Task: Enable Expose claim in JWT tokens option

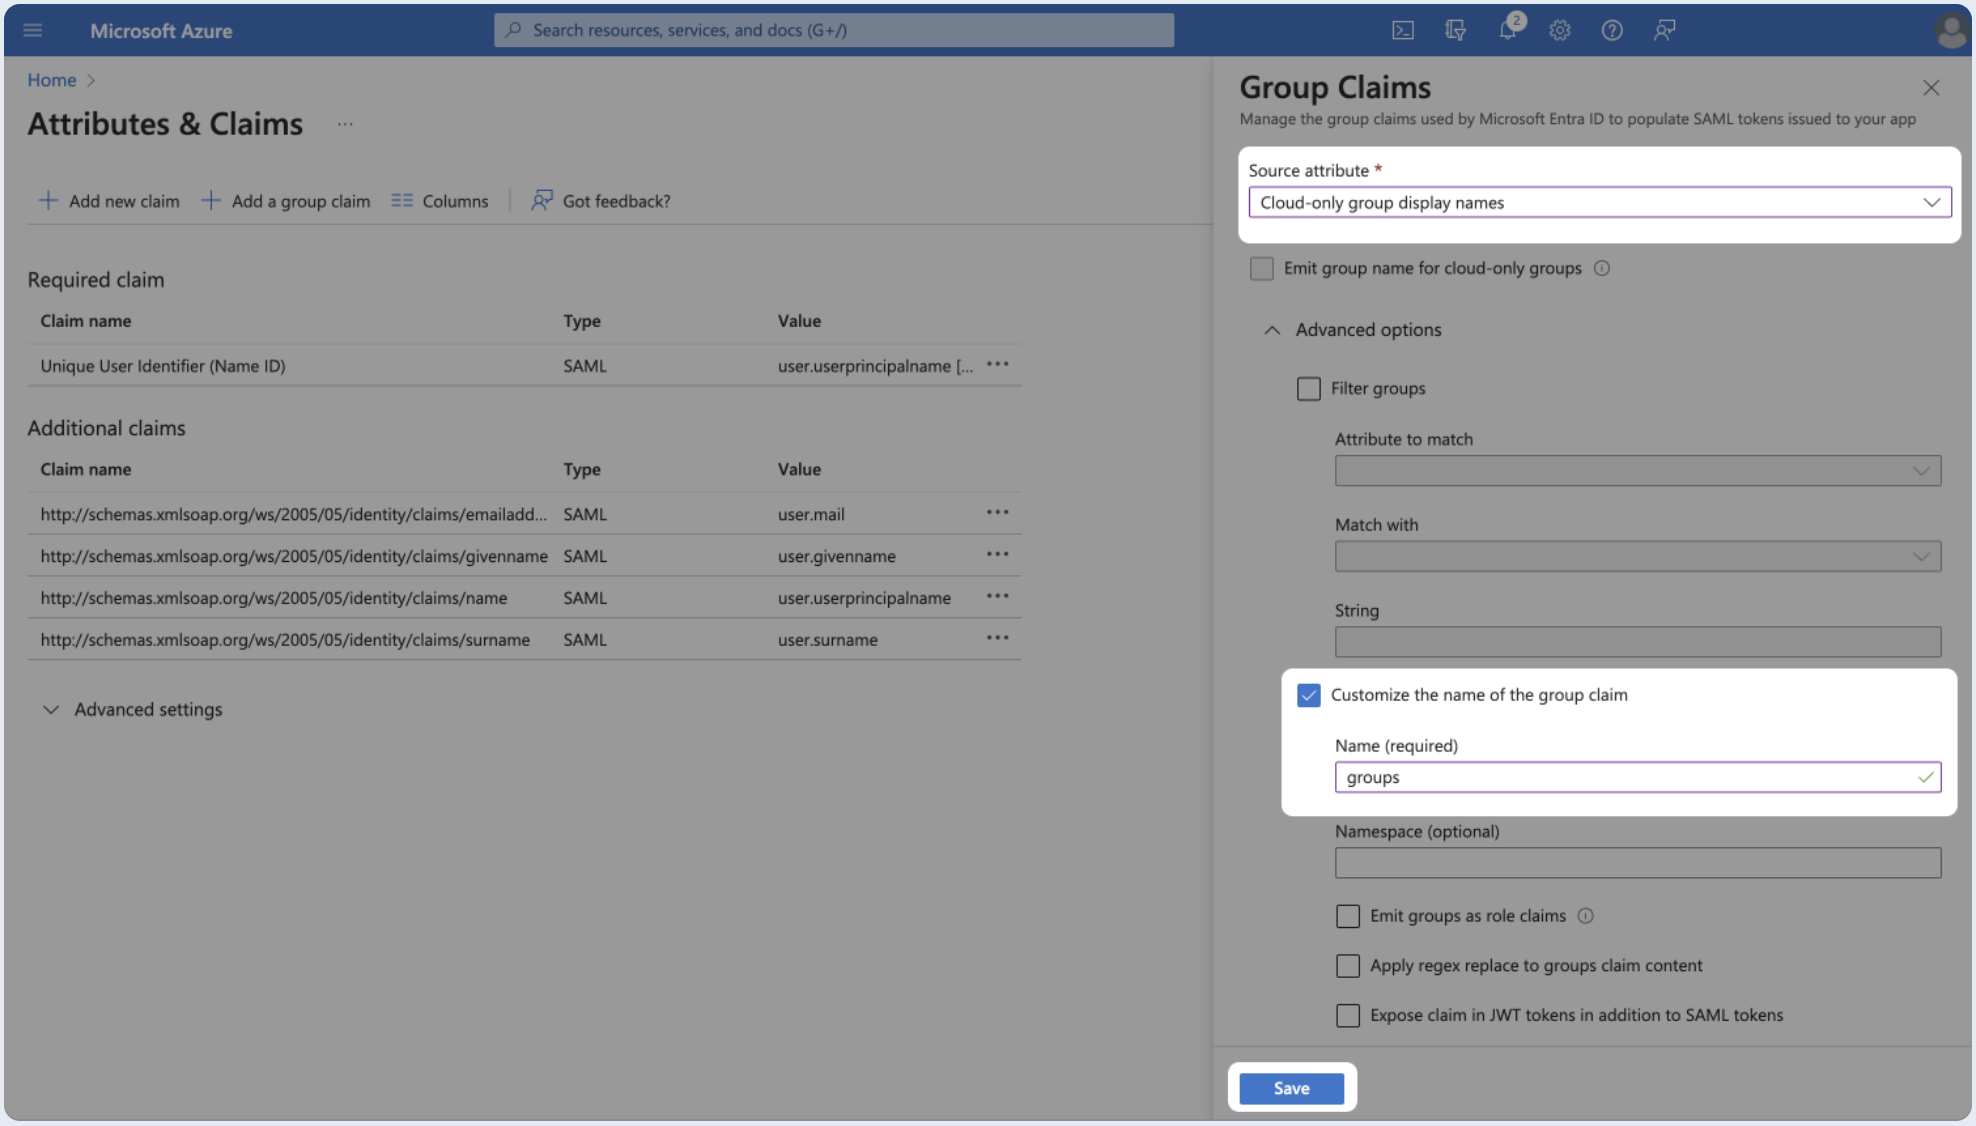Action: click(x=1347, y=1015)
